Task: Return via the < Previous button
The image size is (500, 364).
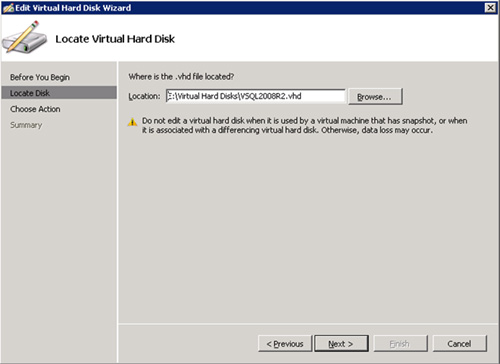Action: tap(285, 344)
